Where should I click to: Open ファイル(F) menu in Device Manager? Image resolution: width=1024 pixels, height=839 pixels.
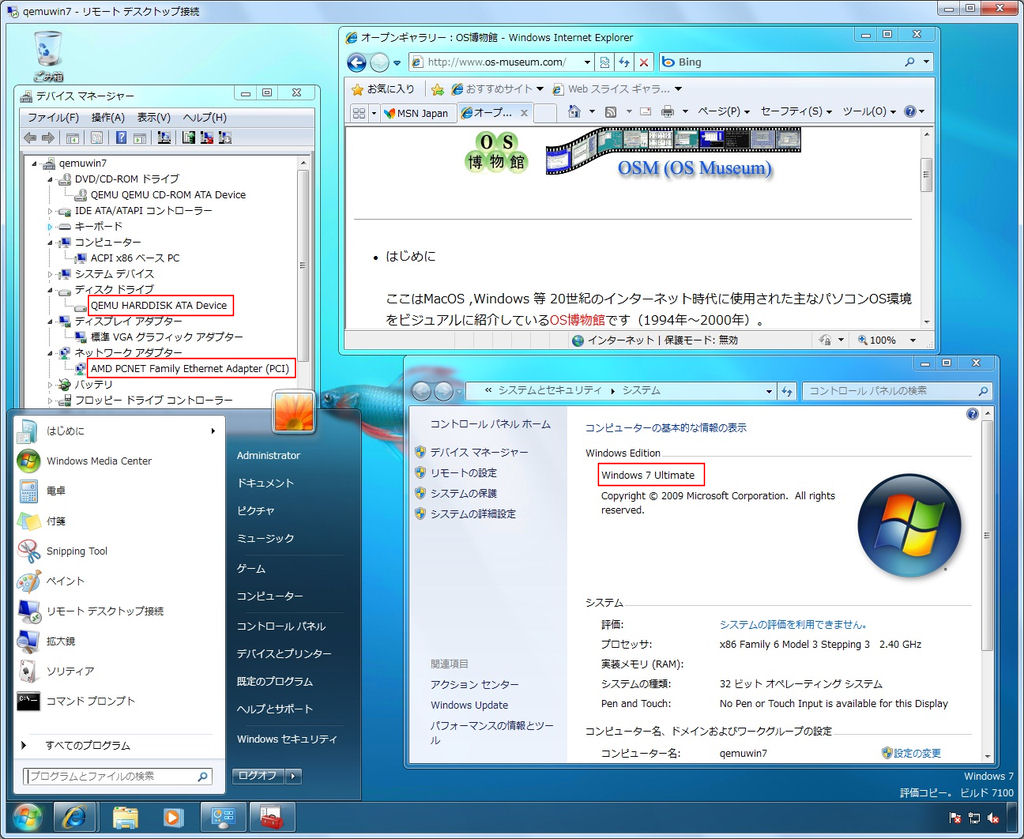pos(53,118)
